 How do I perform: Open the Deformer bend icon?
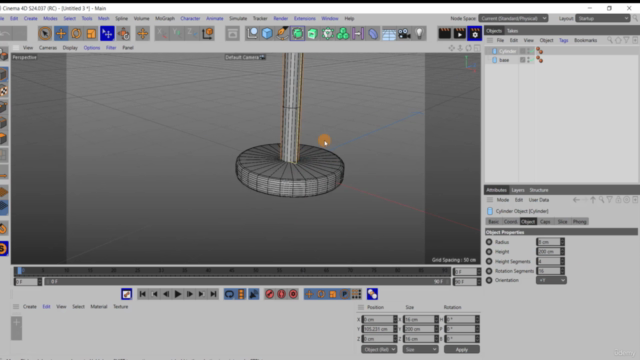(373, 33)
